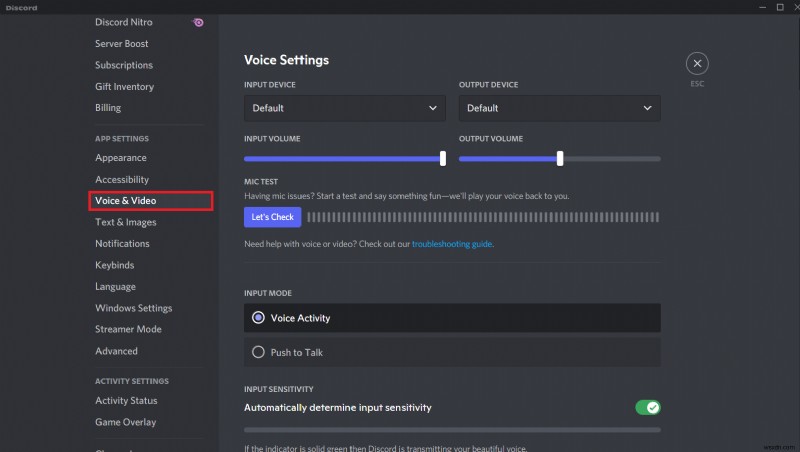Image resolution: width=800 pixels, height=452 pixels.
Task: Open the Game Overlay settings
Action: (x=126, y=422)
